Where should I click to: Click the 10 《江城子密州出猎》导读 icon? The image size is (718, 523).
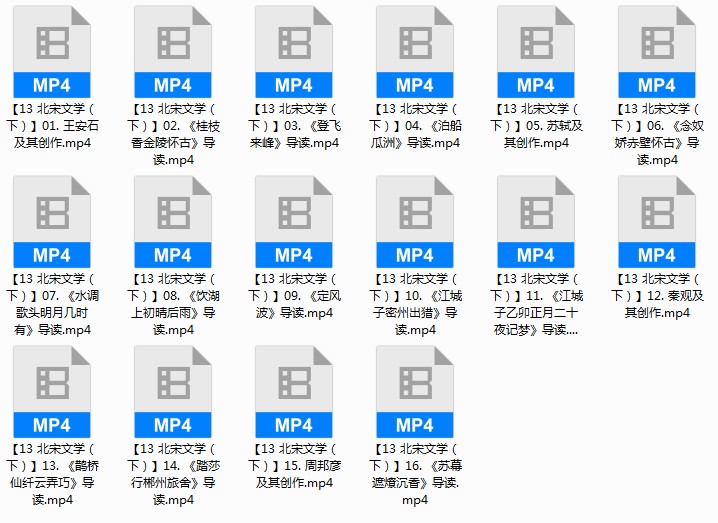click(x=415, y=222)
